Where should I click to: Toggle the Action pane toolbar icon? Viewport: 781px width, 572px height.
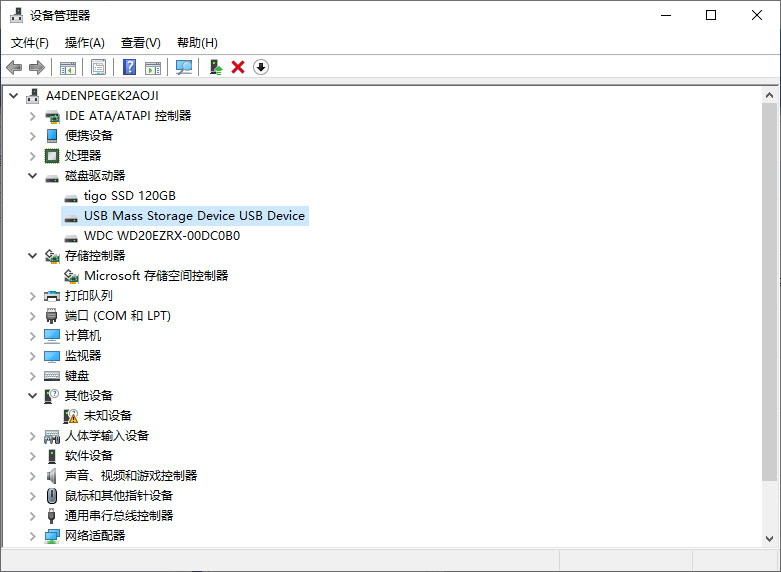coord(153,67)
